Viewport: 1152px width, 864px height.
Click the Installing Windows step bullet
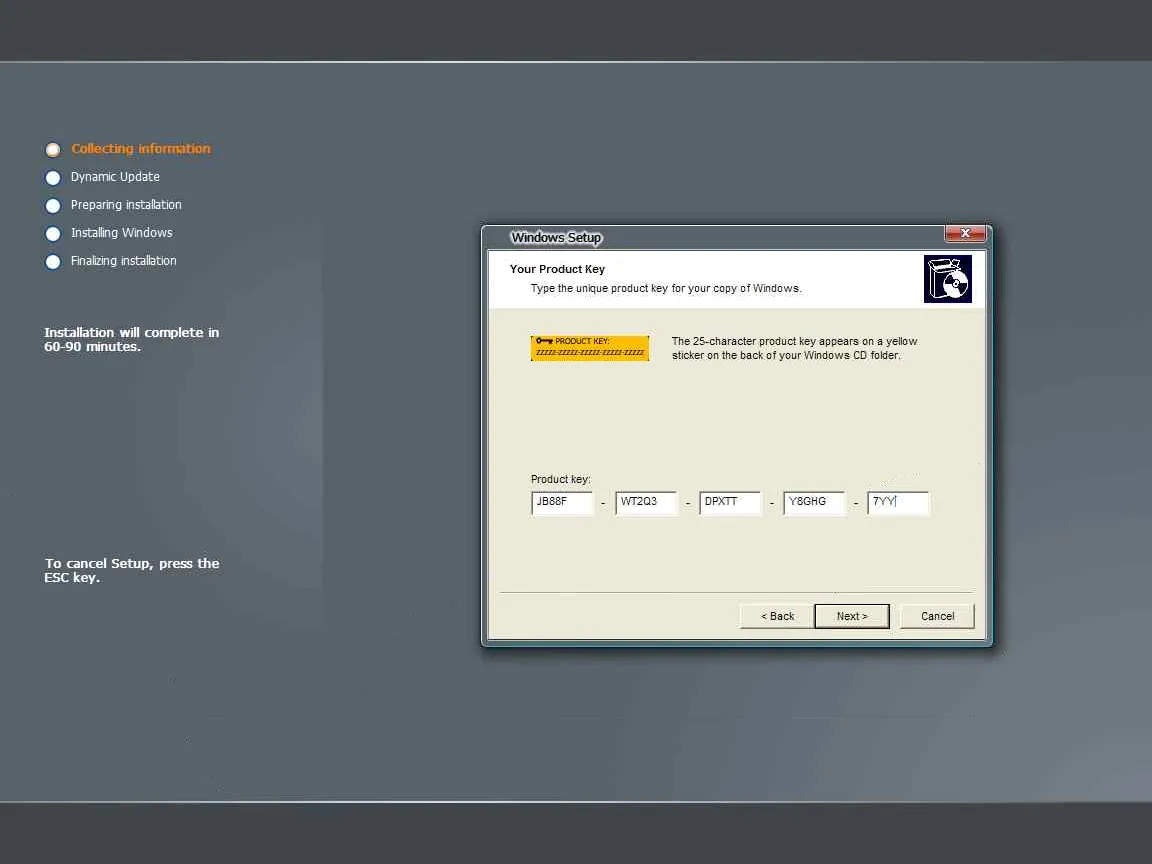click(x=53, y=234)
